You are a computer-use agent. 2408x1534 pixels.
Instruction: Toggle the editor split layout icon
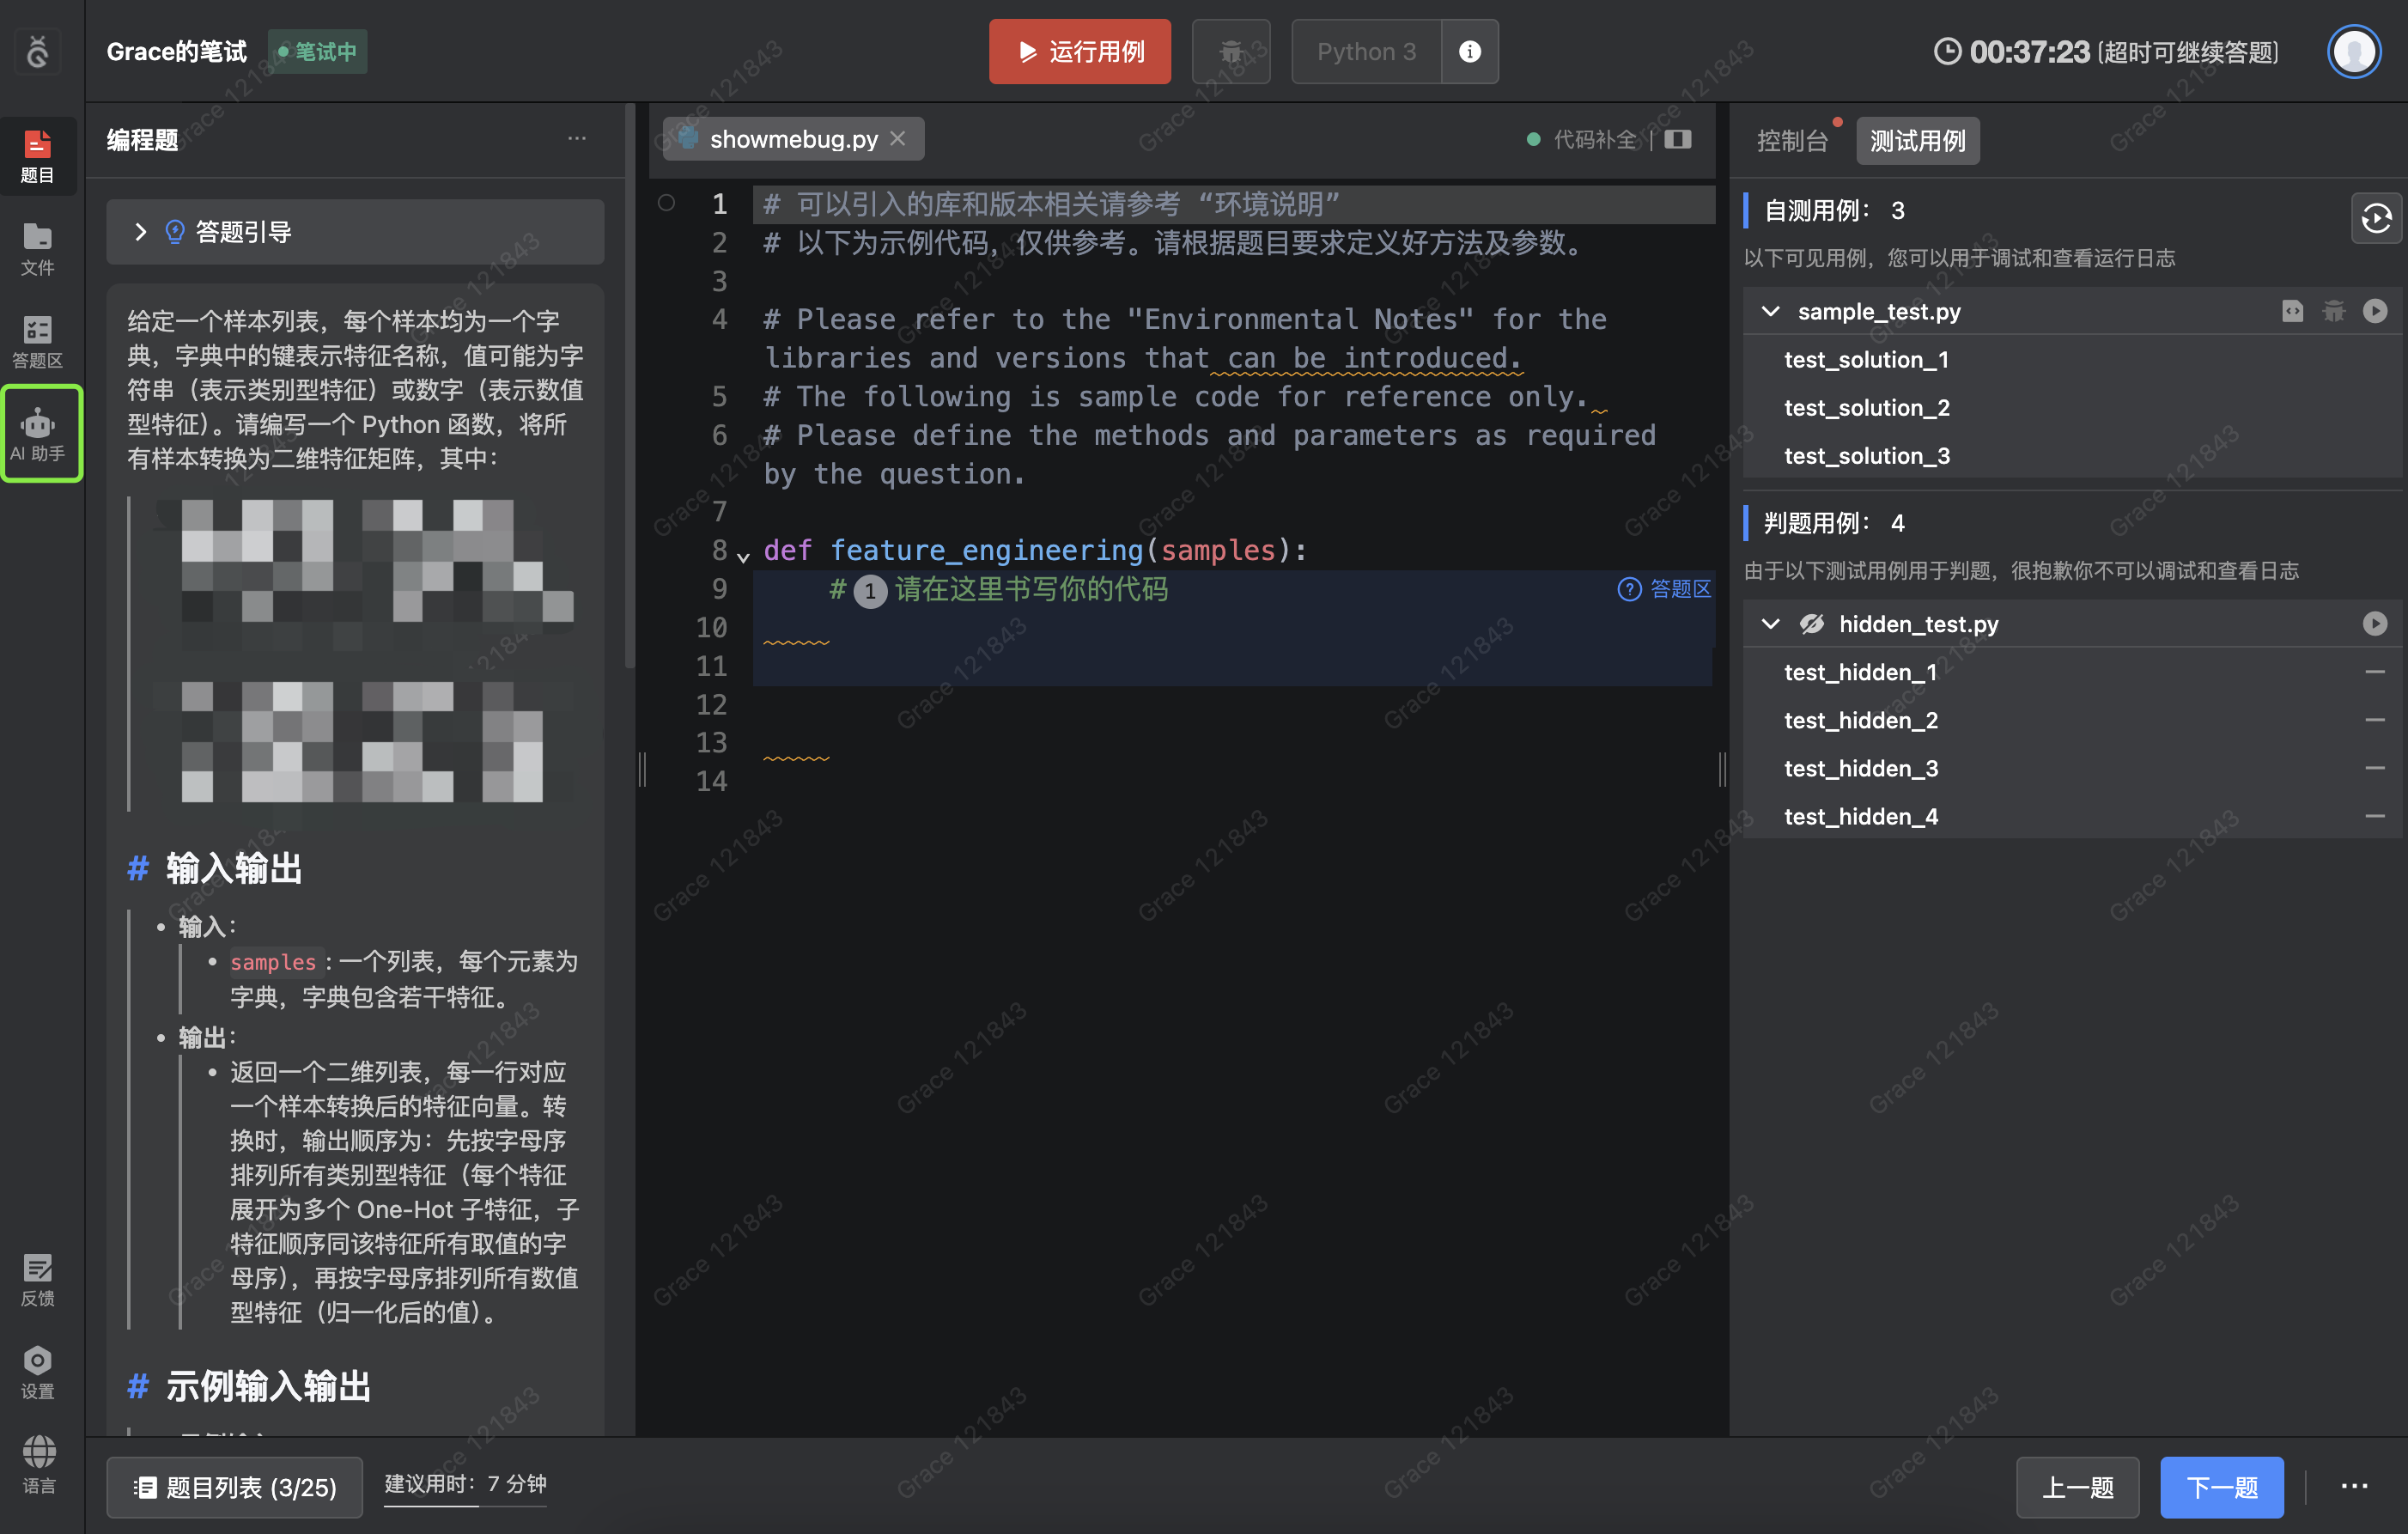(1678, 139)
